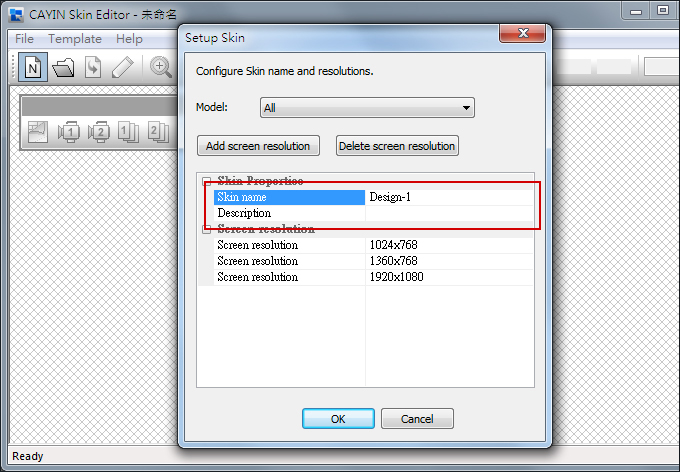This screenshot has width=680, height=472.
Task: Select the video area 2 icon
Action: click(x=99, y=131)
